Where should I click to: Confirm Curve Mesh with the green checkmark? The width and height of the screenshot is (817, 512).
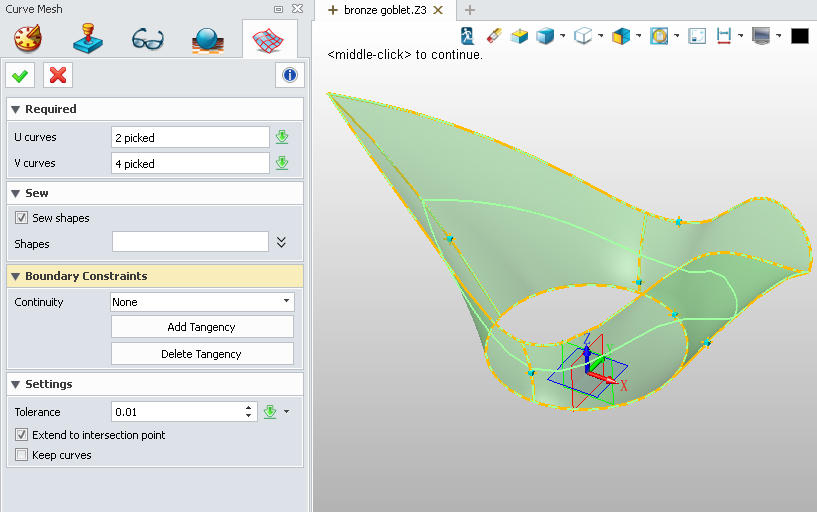tap(20, 76)
